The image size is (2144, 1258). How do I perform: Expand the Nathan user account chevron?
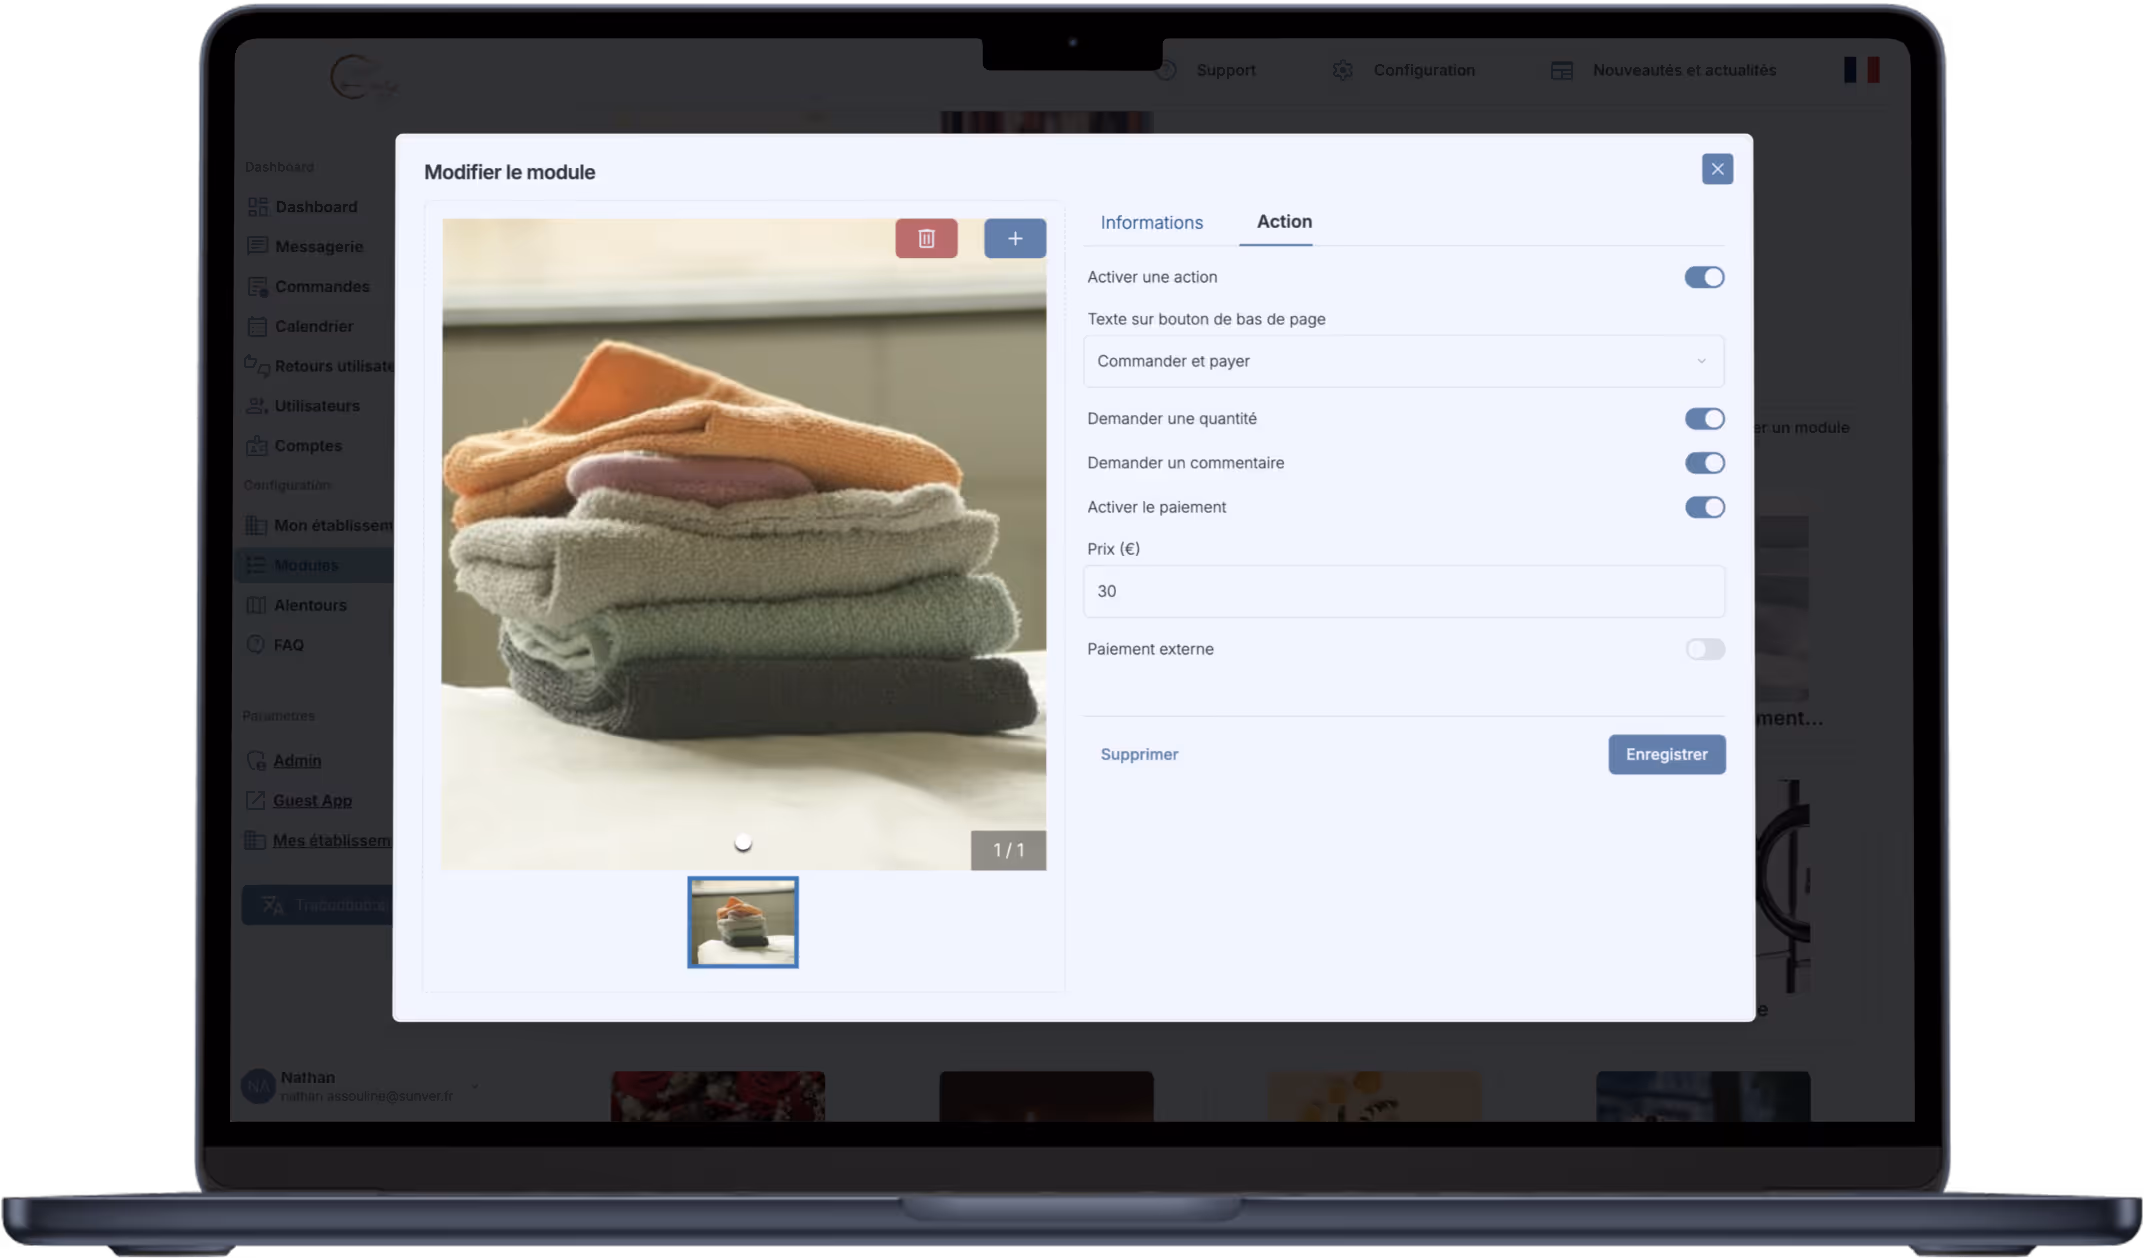tap(475, 1086)
